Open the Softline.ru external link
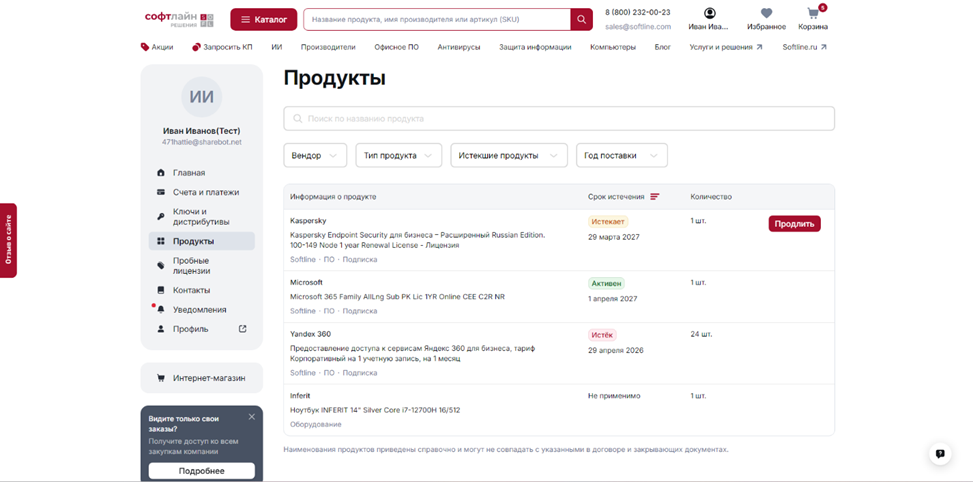 point(804,47)
